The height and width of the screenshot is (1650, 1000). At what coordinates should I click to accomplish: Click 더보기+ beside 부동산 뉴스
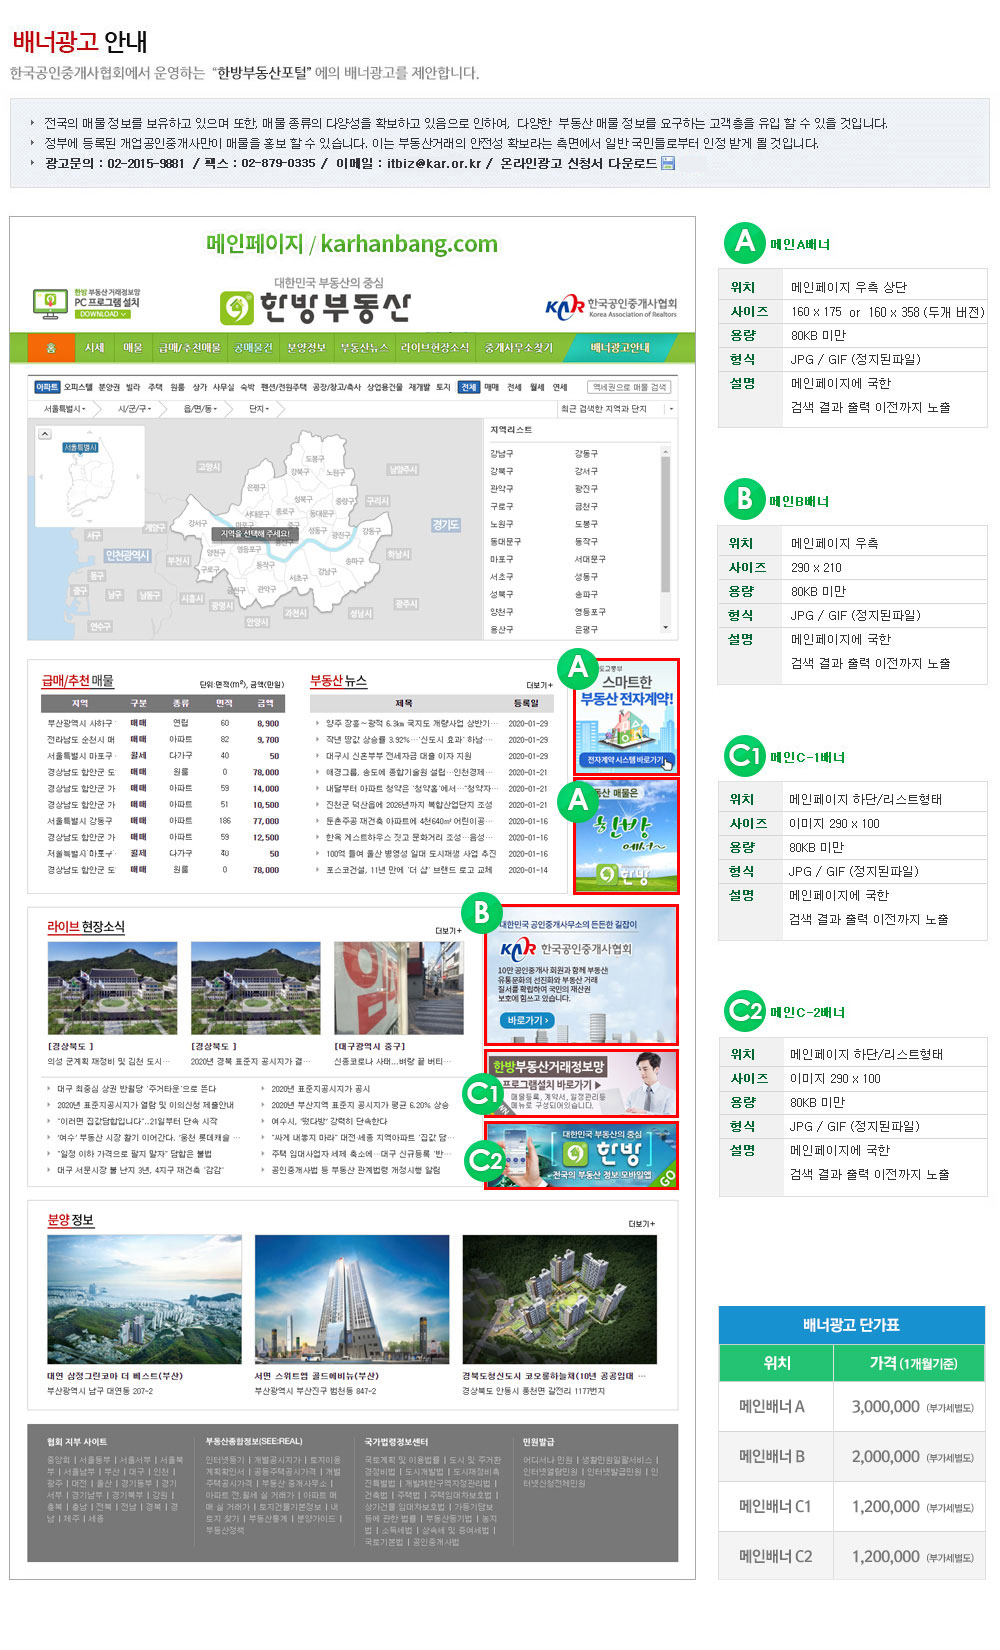[539, 685]
